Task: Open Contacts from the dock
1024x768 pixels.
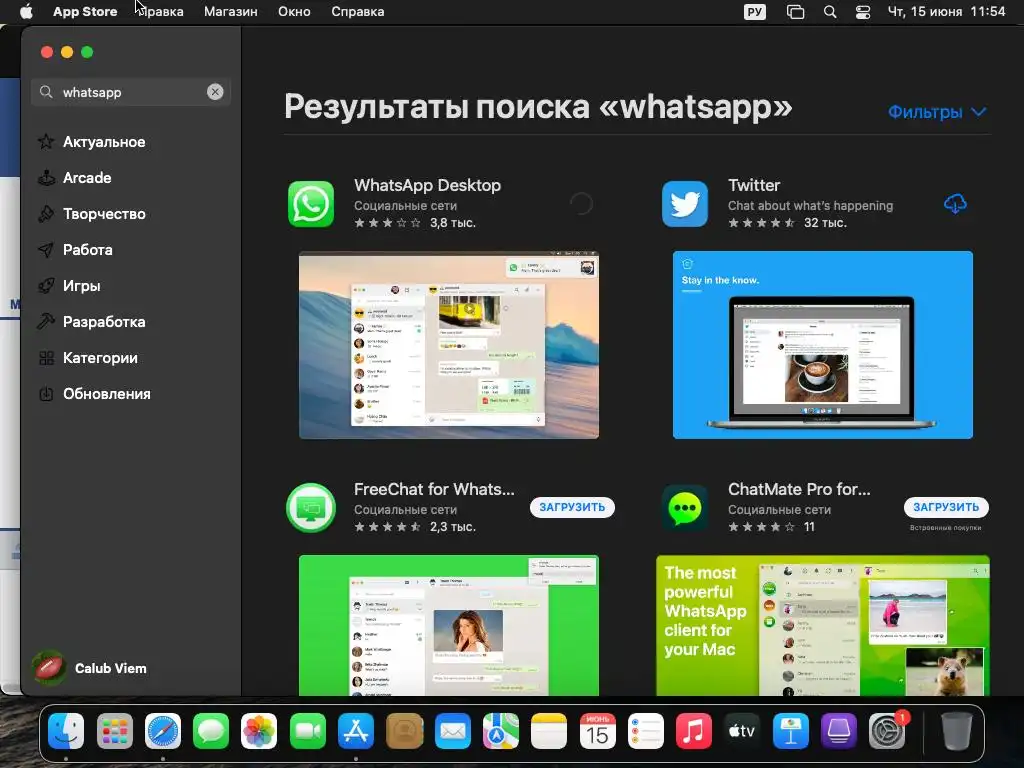Action: (x=404, y=731)
